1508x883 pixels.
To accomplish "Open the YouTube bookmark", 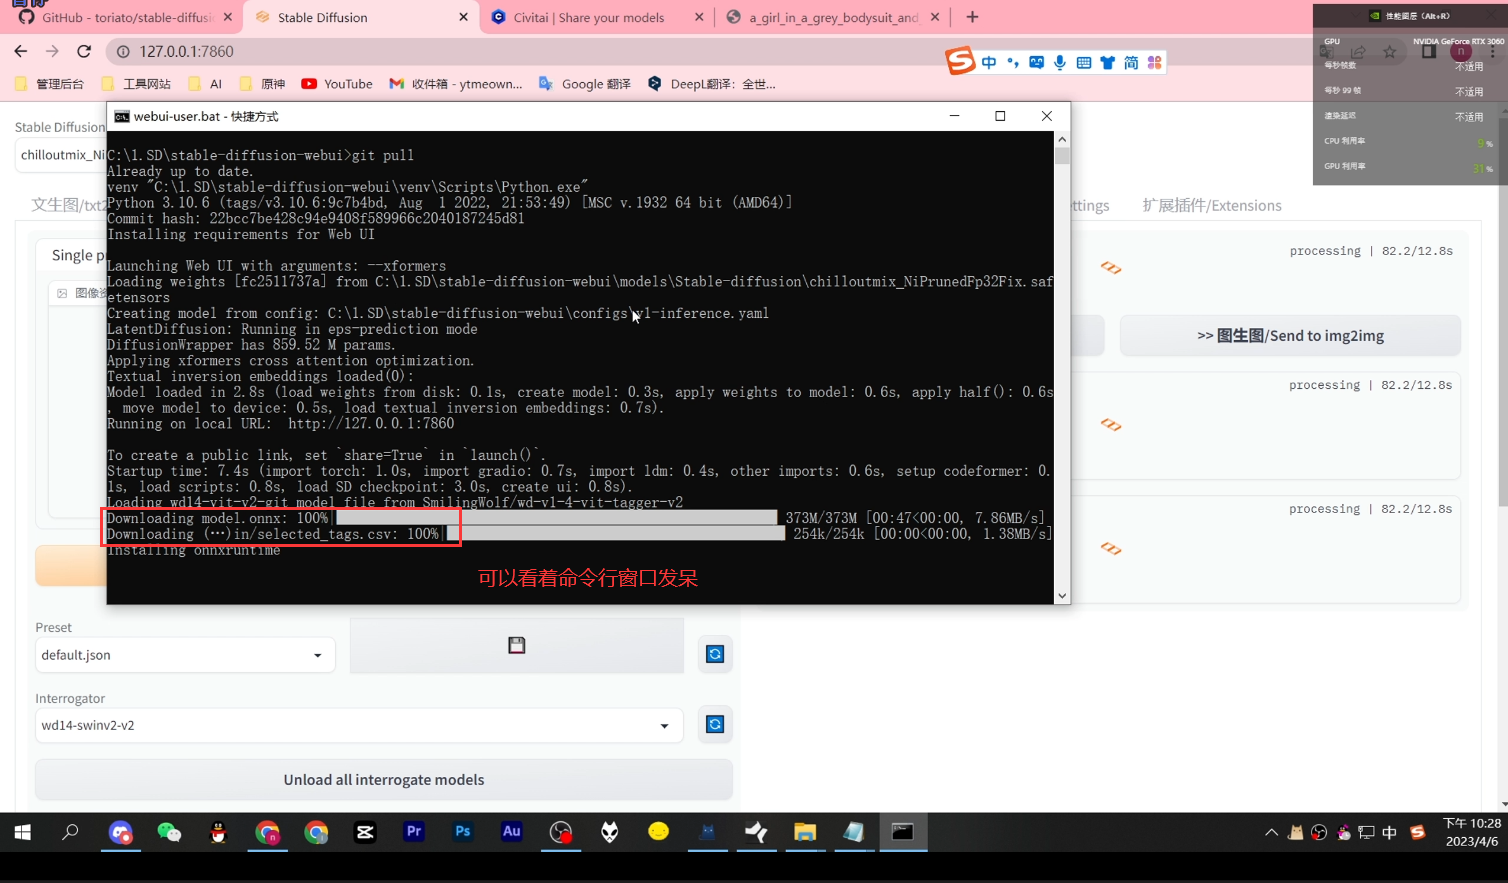I will (x=336, y=84).
